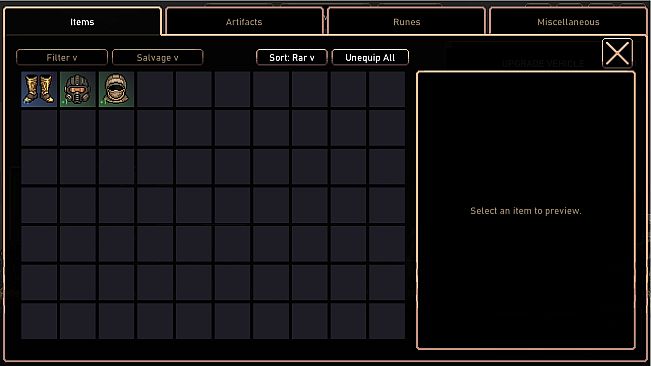Viewport: 651px width, 366px height.
Task: Select the hooded helmet item
Action: 116,89
